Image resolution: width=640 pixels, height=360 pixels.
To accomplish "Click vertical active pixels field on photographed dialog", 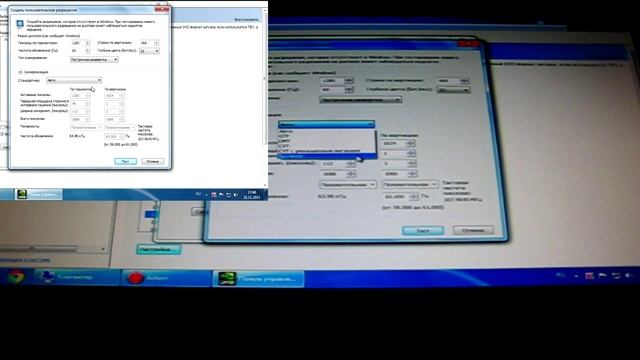I will click(398, 144).
